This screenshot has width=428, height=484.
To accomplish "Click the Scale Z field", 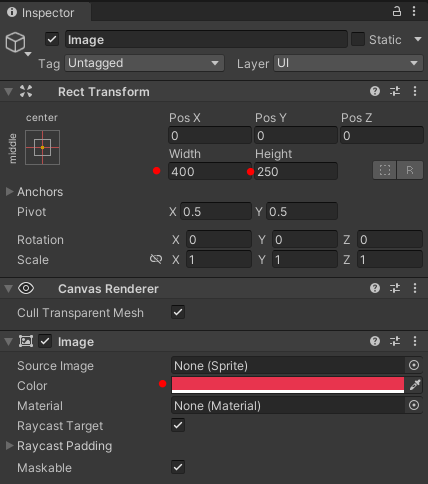I will pyautogui.click(x=390, y=259).
